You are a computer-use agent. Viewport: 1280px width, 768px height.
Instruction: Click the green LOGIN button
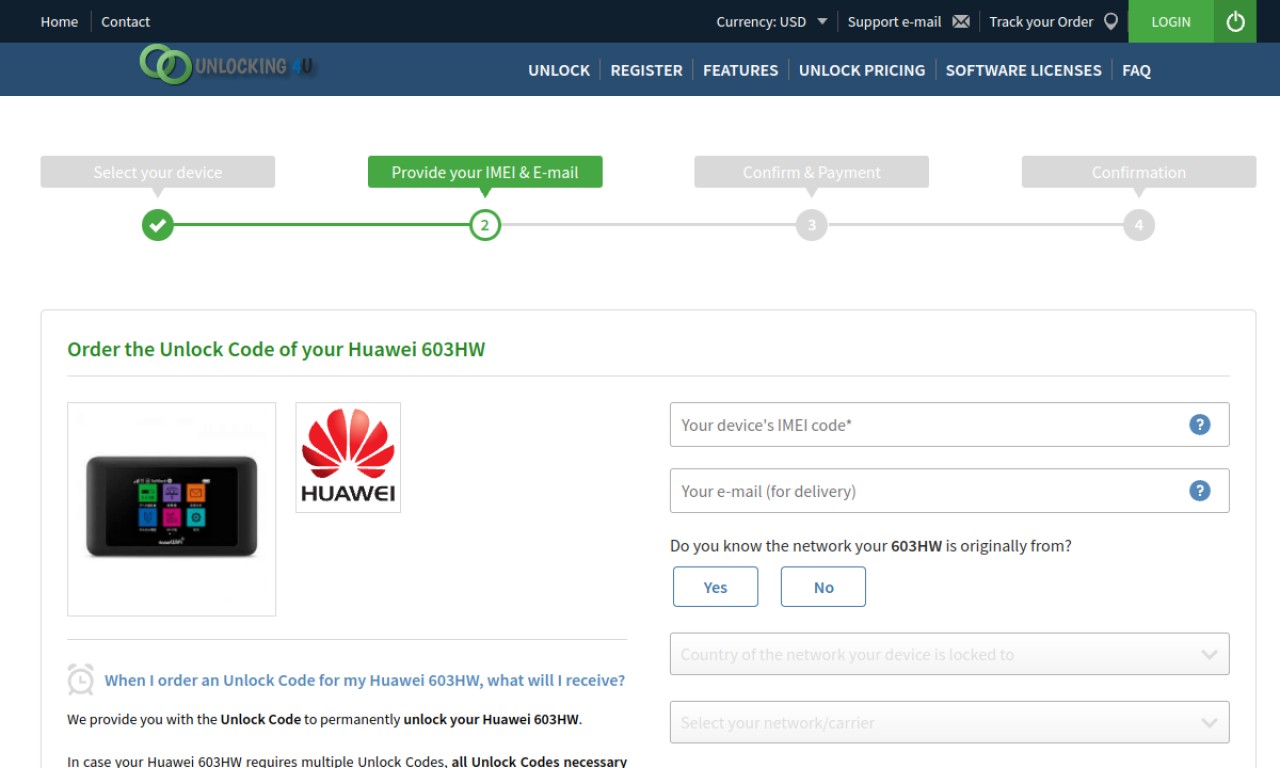point(1171,21)
